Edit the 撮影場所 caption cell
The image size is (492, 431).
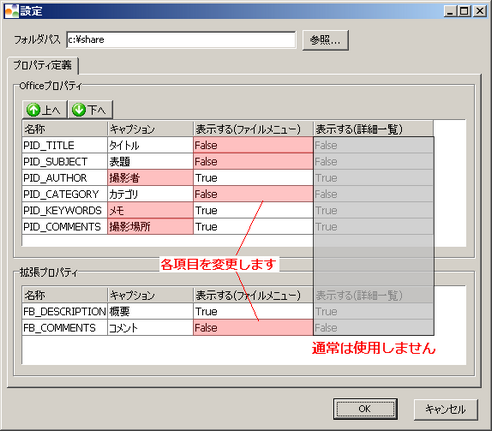point(150,227)
